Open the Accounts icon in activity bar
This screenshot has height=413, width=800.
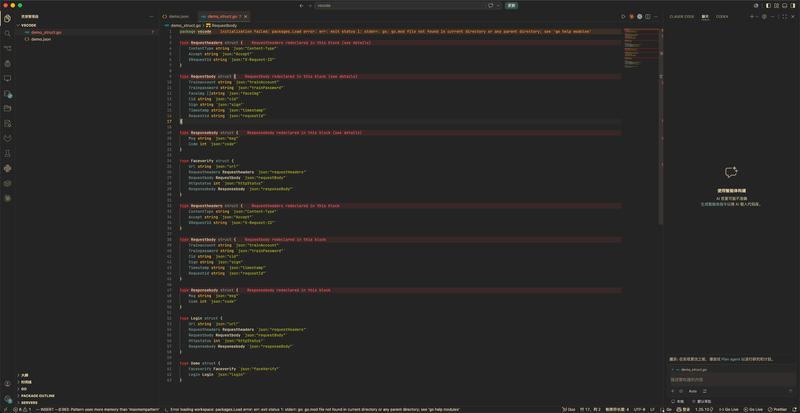coord(8,383)
